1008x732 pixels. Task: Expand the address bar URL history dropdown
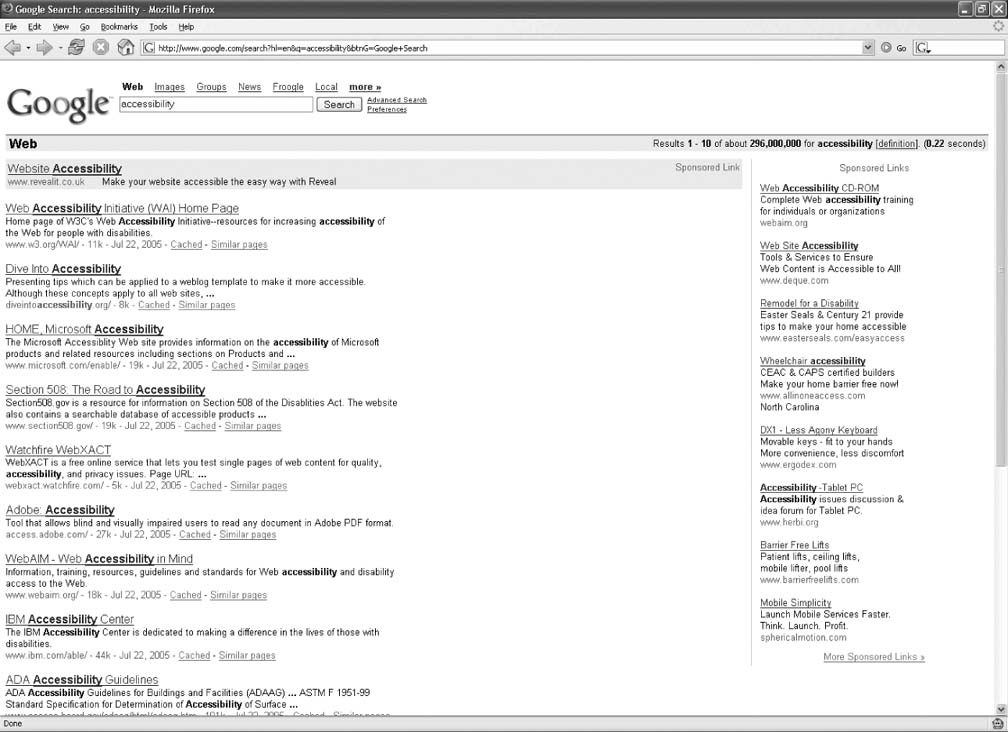[868, 48]
